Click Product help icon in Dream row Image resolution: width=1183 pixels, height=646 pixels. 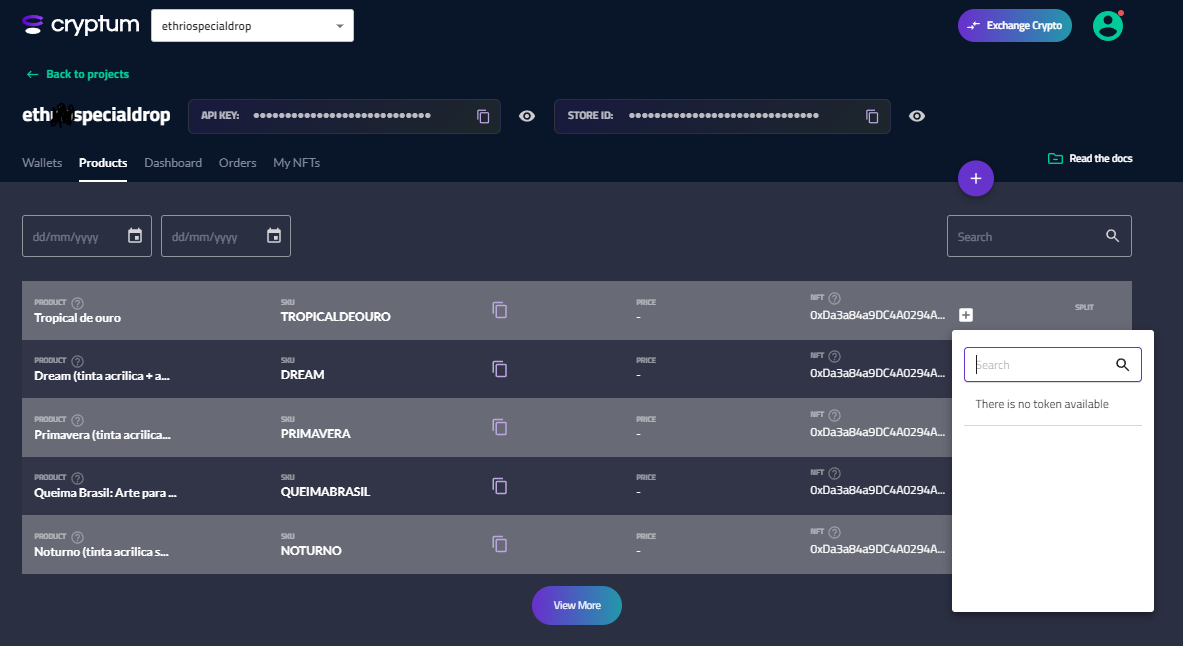(78, 360)
